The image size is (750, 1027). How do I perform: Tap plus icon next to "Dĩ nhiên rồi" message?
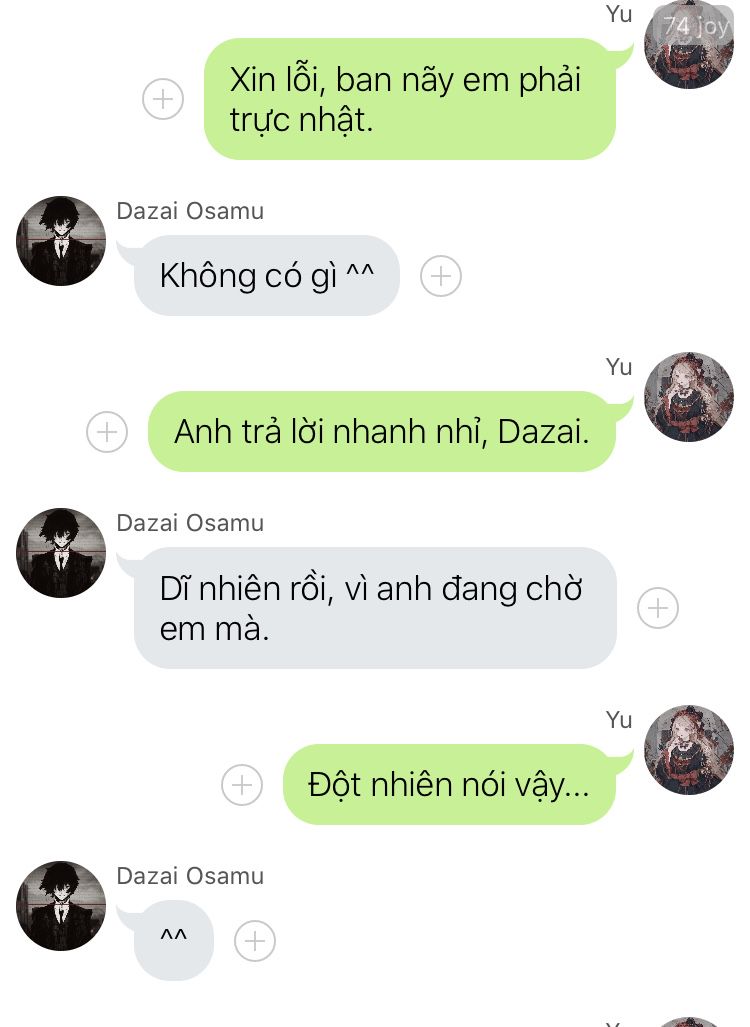pyautogui.click(x=658, y=608)
